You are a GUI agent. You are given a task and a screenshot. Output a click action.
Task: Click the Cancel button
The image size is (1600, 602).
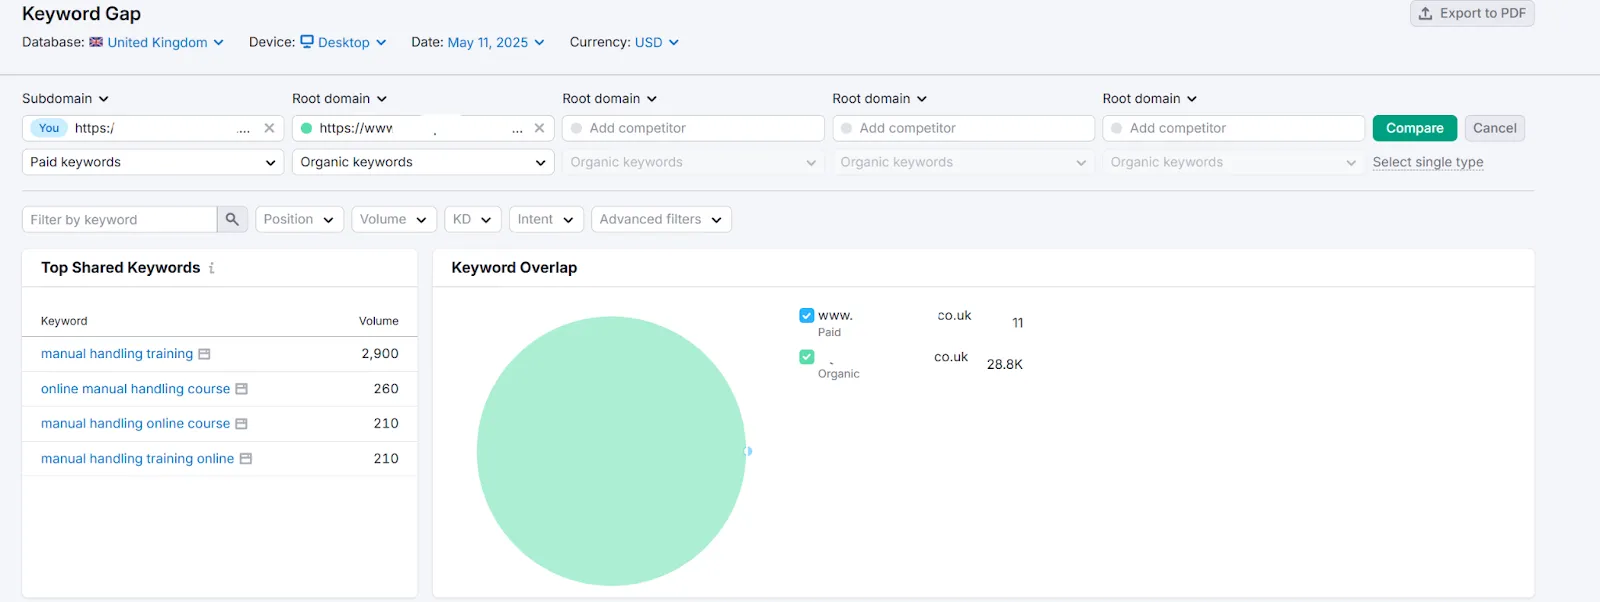tap(1494, 128)
